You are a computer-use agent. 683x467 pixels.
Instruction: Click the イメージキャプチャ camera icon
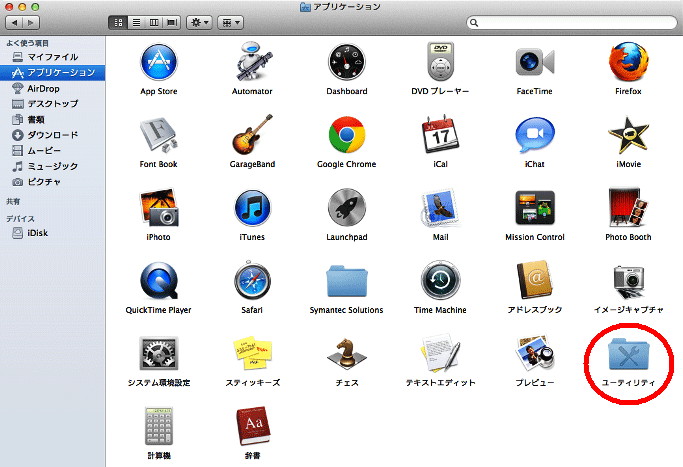(628, 281)
